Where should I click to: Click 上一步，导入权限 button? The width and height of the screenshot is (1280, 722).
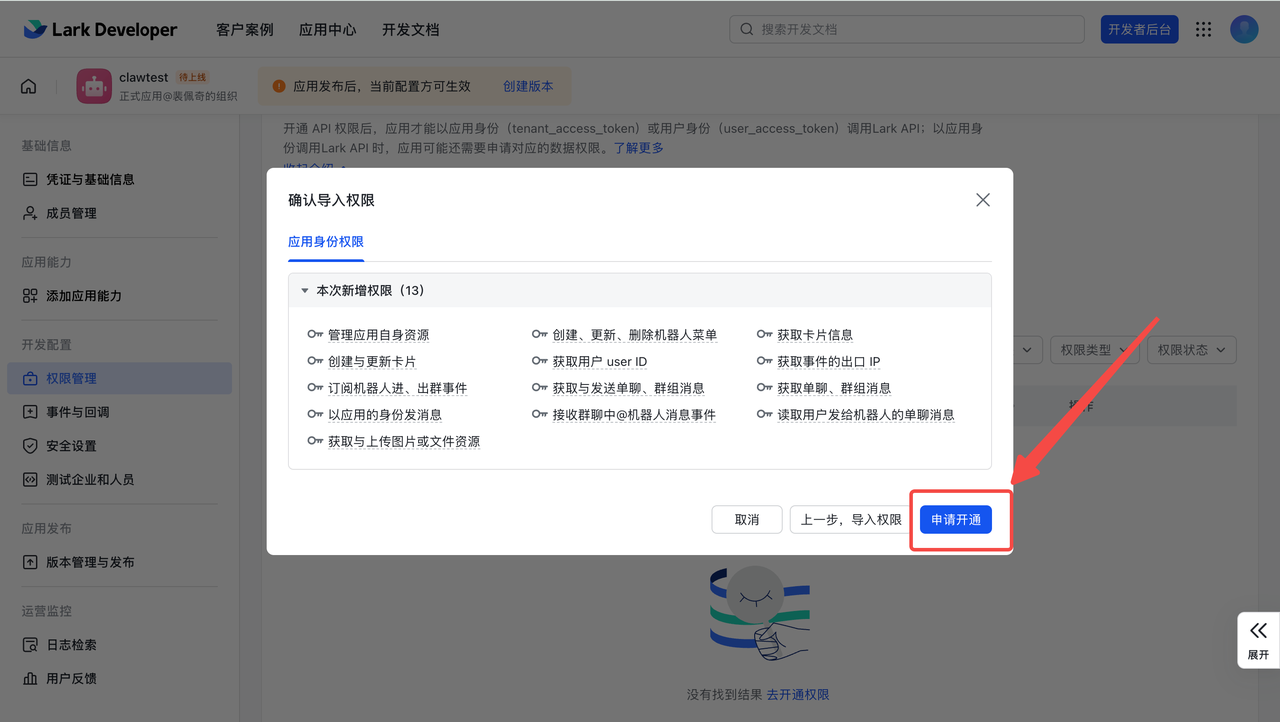click(x=851, y=519)
